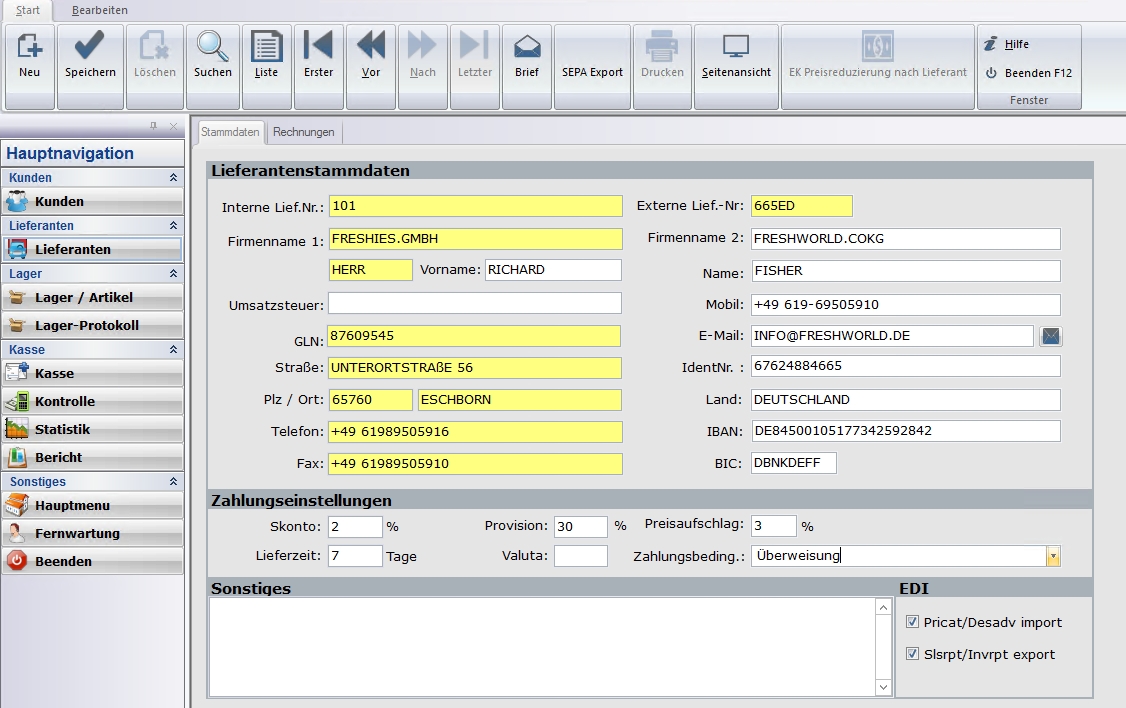Jump to first record with Erster

[x=318, y=56]
